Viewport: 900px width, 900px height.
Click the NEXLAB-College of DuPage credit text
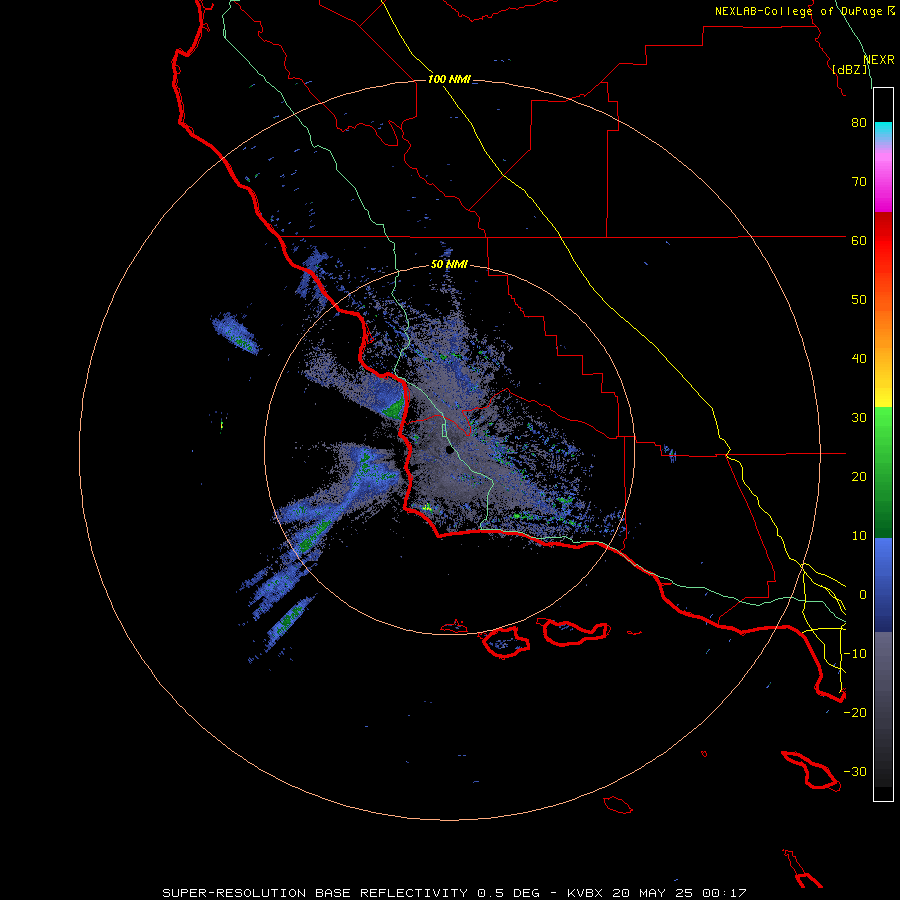(x=798, y=11)
